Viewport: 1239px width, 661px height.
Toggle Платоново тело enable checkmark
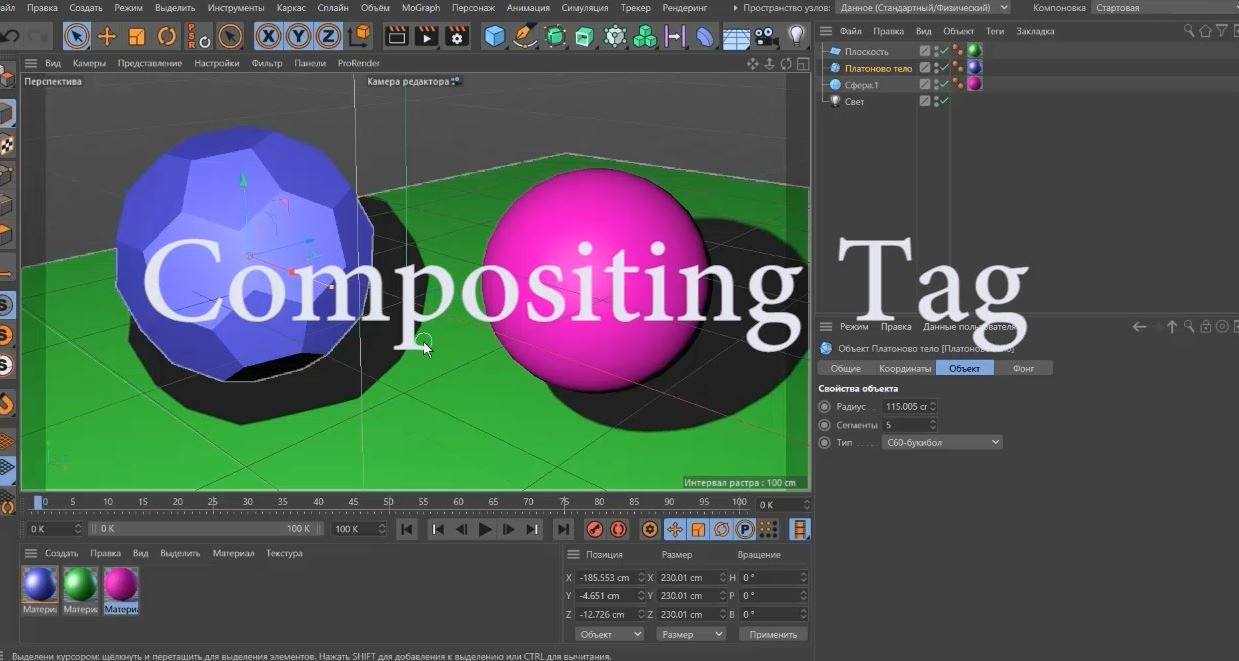point(943,68)
